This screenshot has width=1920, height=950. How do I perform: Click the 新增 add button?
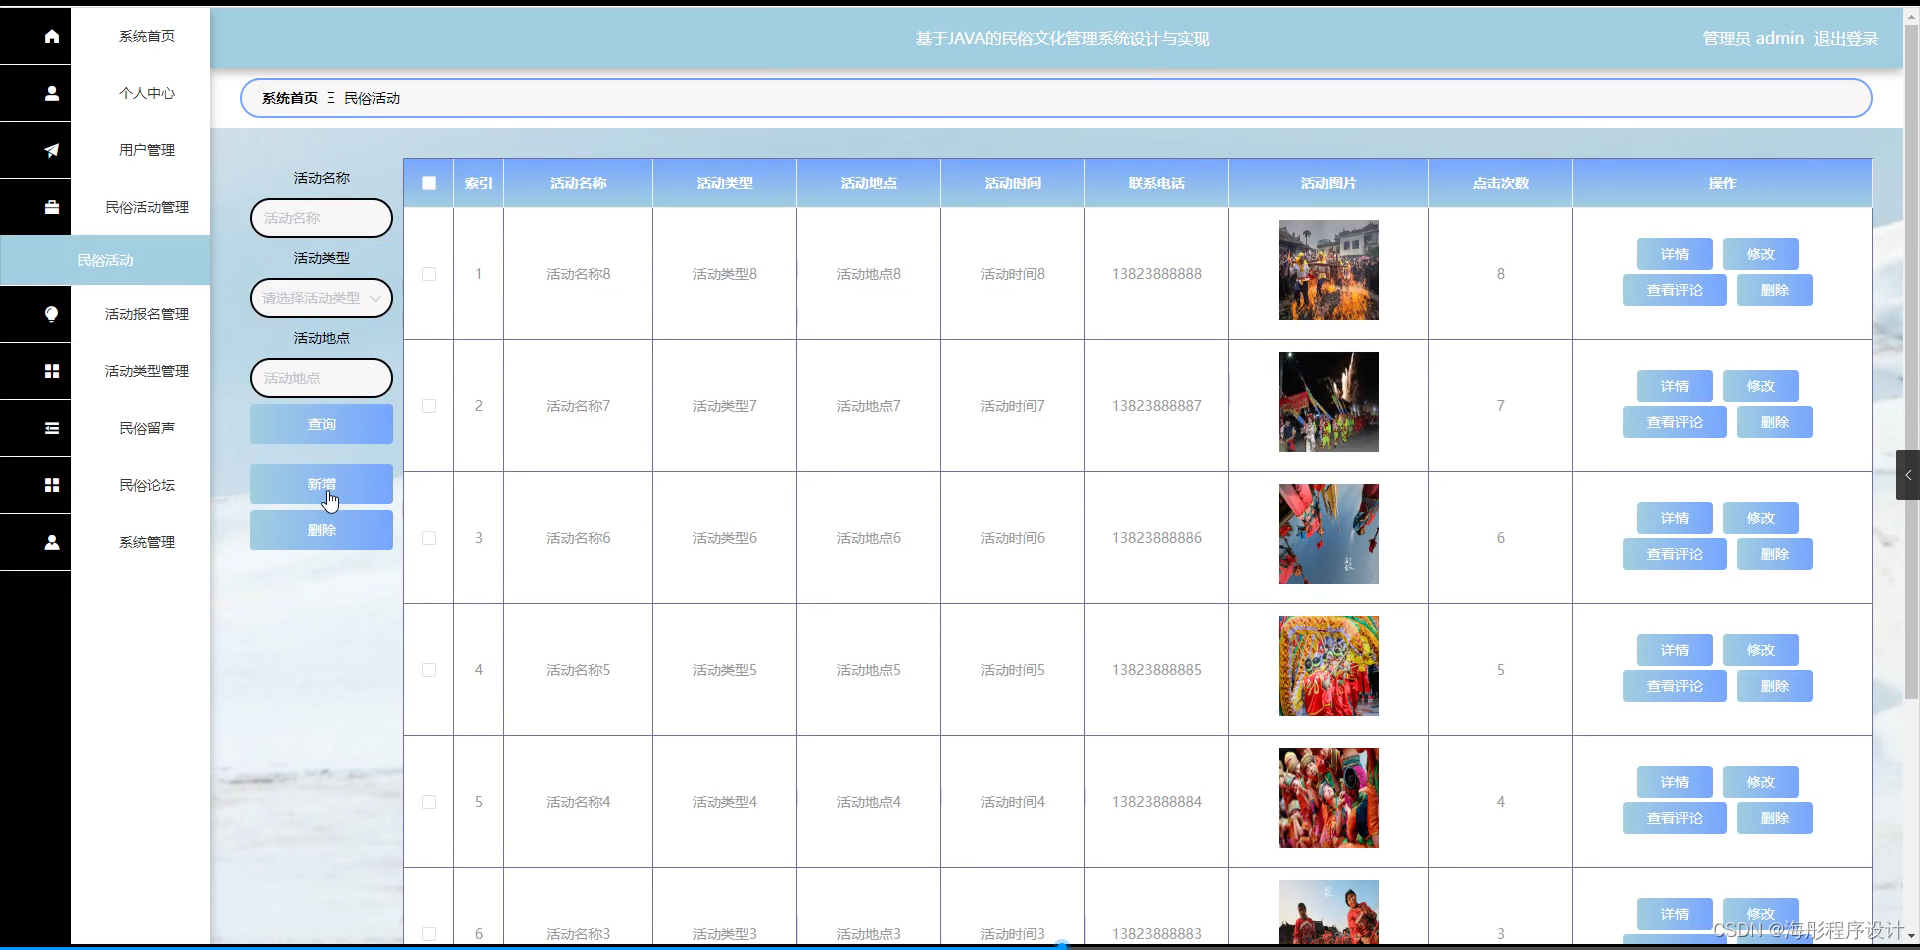(x=321, y=484)
